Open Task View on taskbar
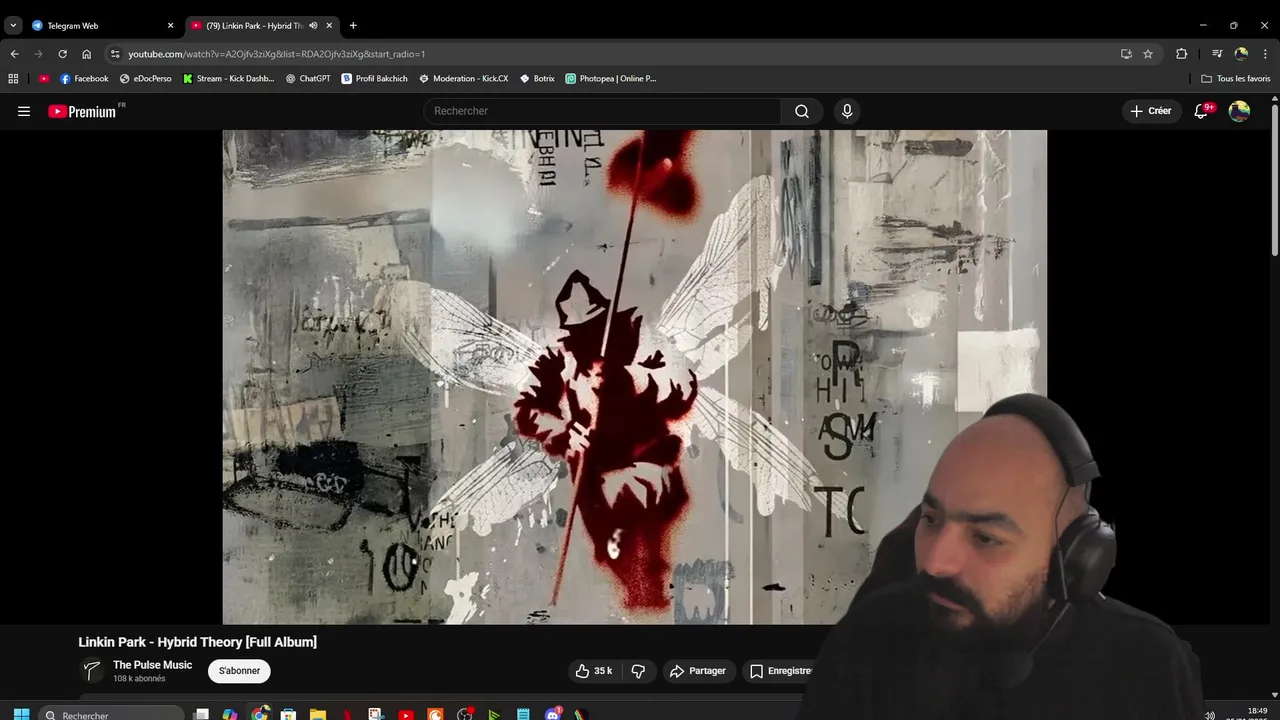The height and width of the screenshot is (720, 1280). pyautogui.click(x=201, y=714)
